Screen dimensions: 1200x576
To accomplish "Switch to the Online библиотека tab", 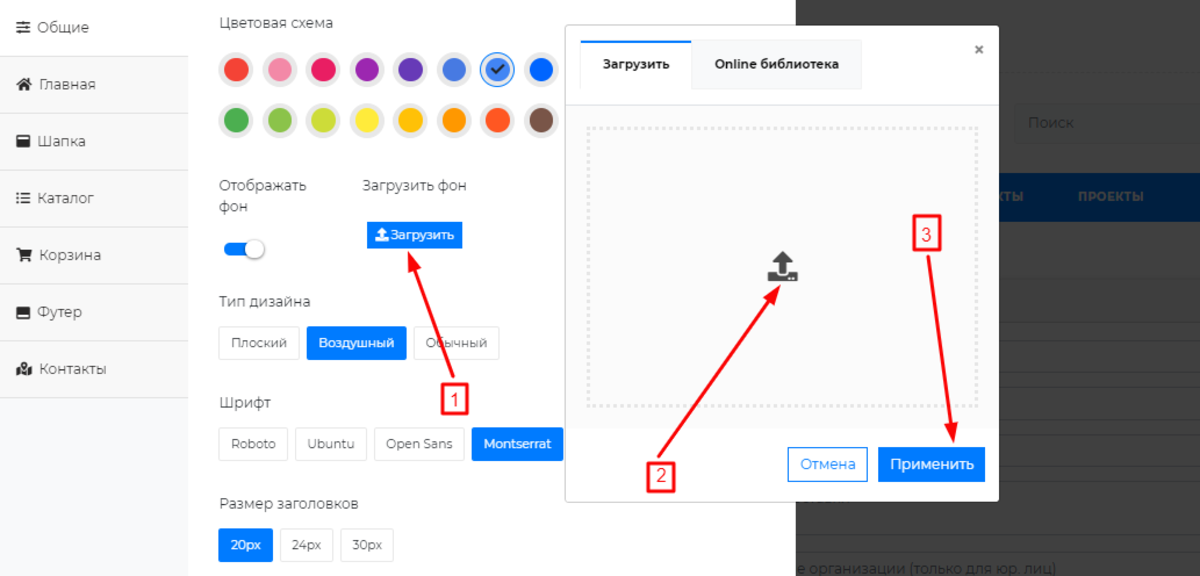I will [776, 64].
